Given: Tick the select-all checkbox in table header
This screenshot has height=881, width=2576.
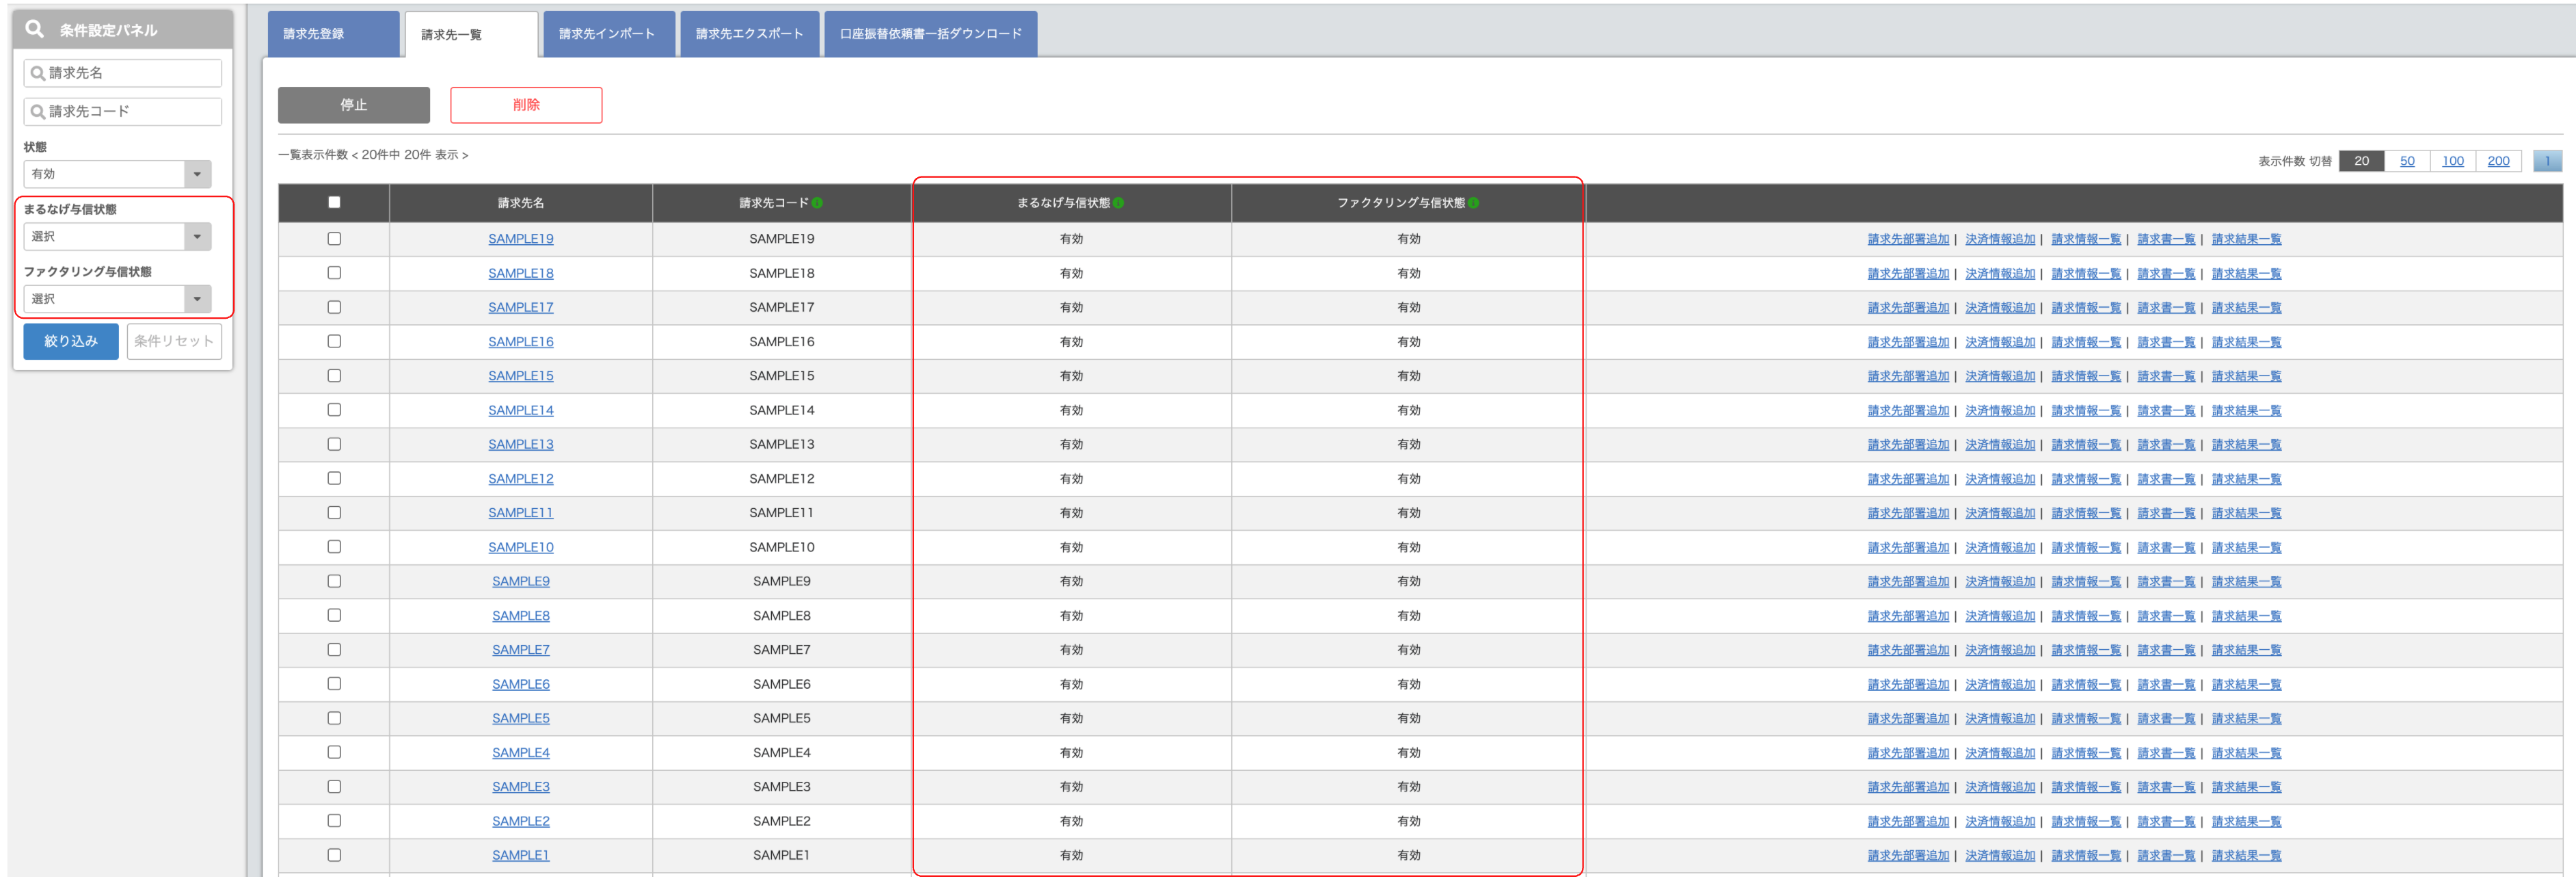Looking at the screenshot, I should pos(334,203).
